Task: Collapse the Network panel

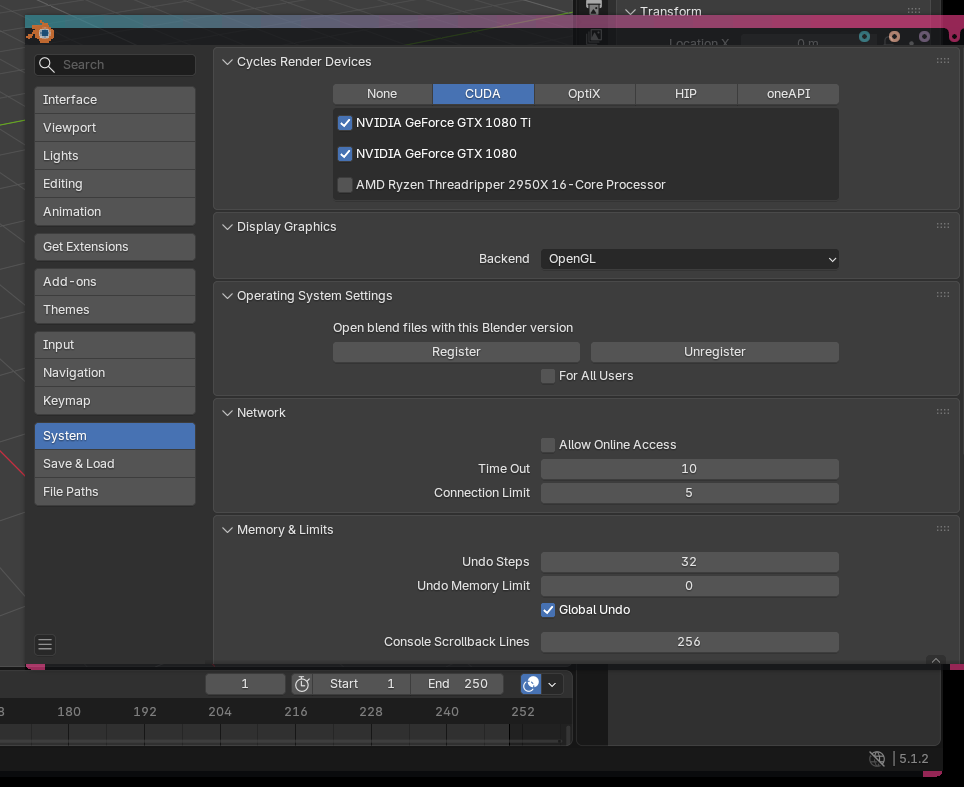Action: click(x=227, y=413)
